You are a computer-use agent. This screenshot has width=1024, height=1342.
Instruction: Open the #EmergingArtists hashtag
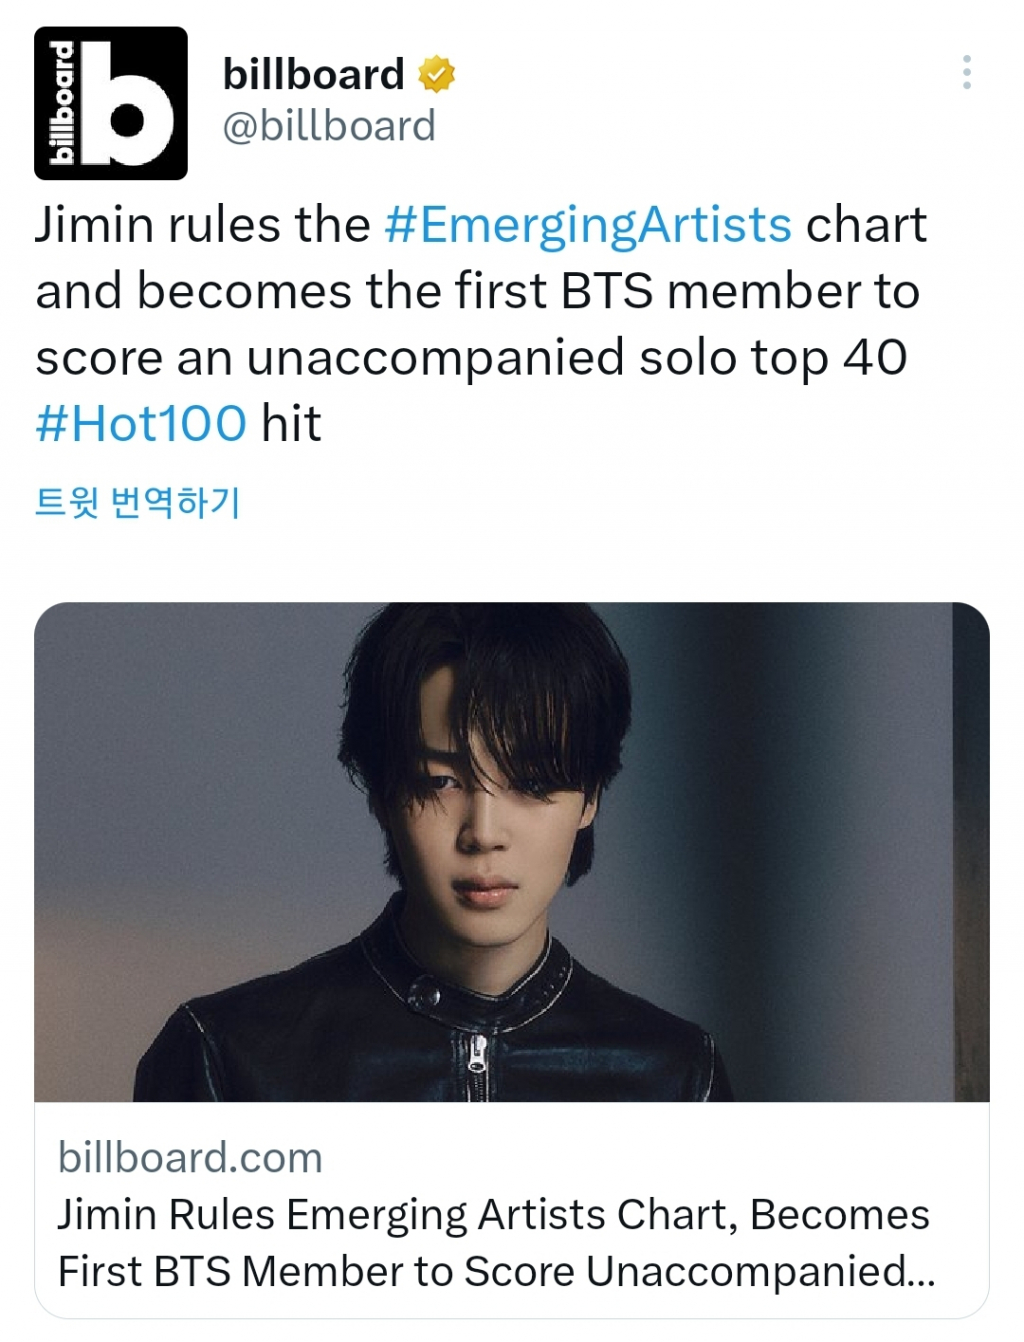pyautogui.click(x=588, y=225)
